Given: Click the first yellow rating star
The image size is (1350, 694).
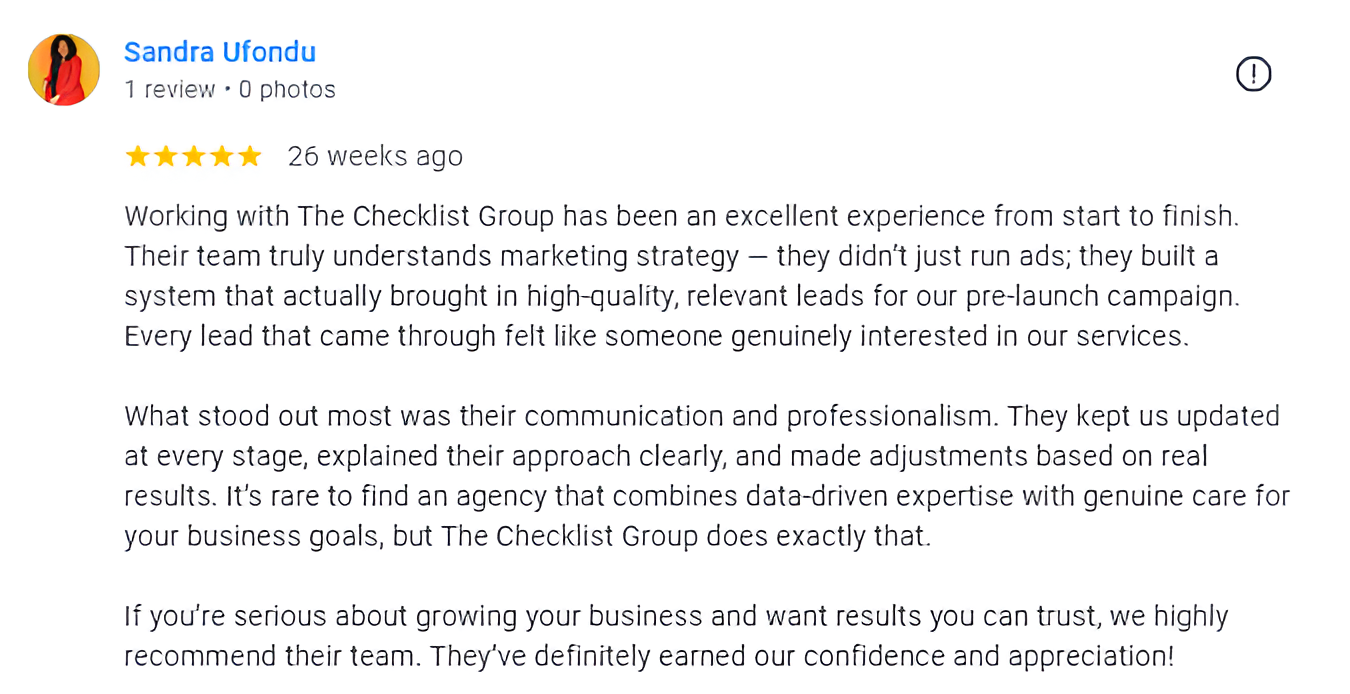Looking at the screenshot, I should [137, 156].
